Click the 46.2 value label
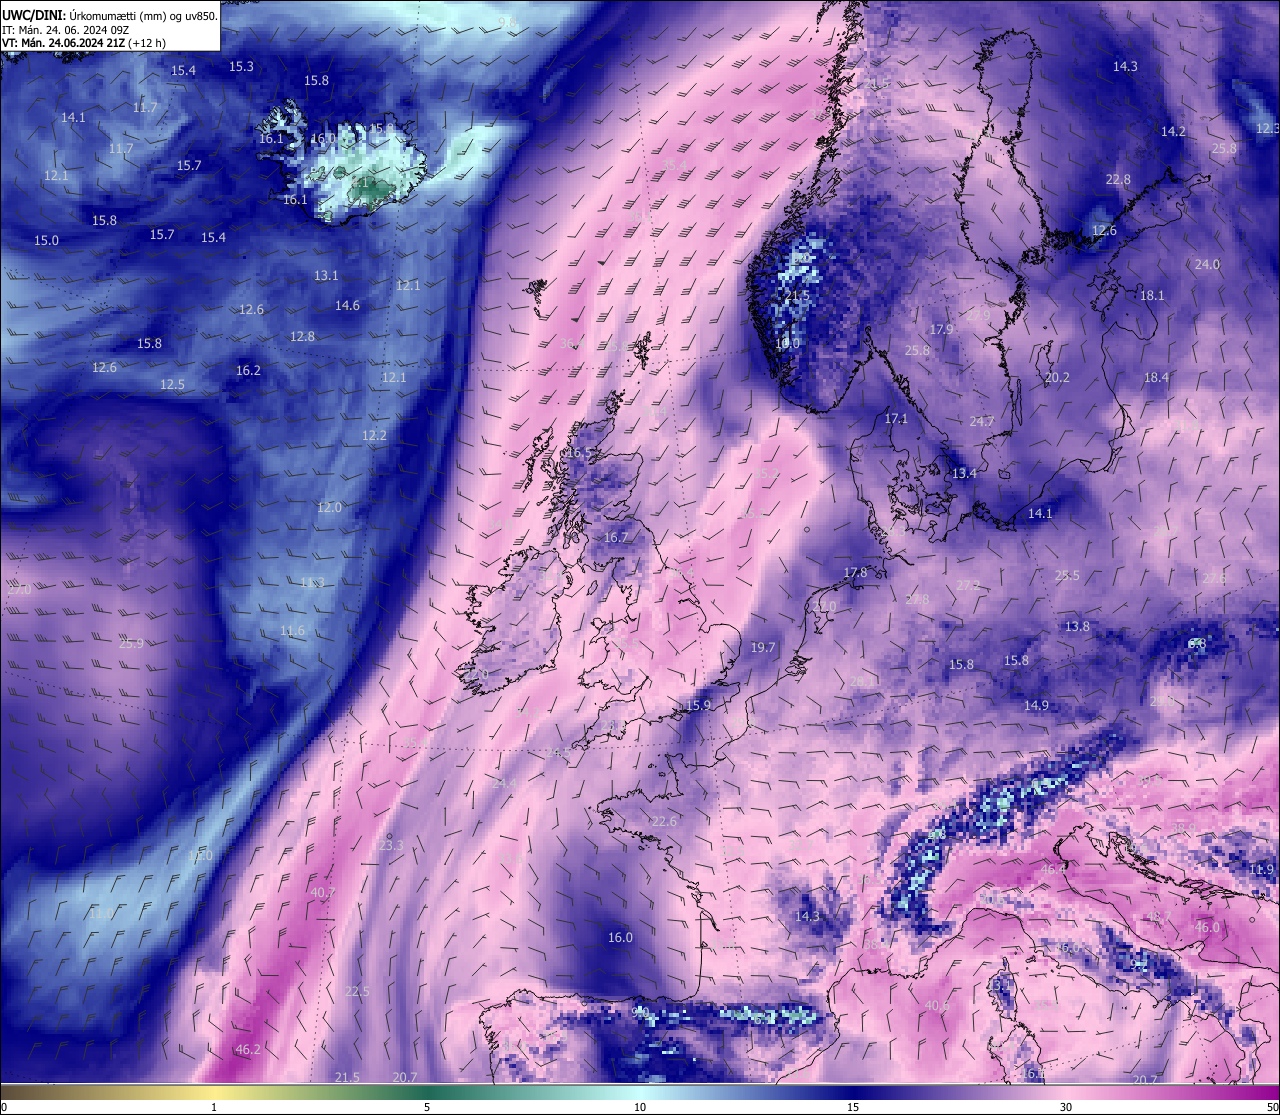The height and width of the screenshot is (1115, 1280). coord(248,1050)
